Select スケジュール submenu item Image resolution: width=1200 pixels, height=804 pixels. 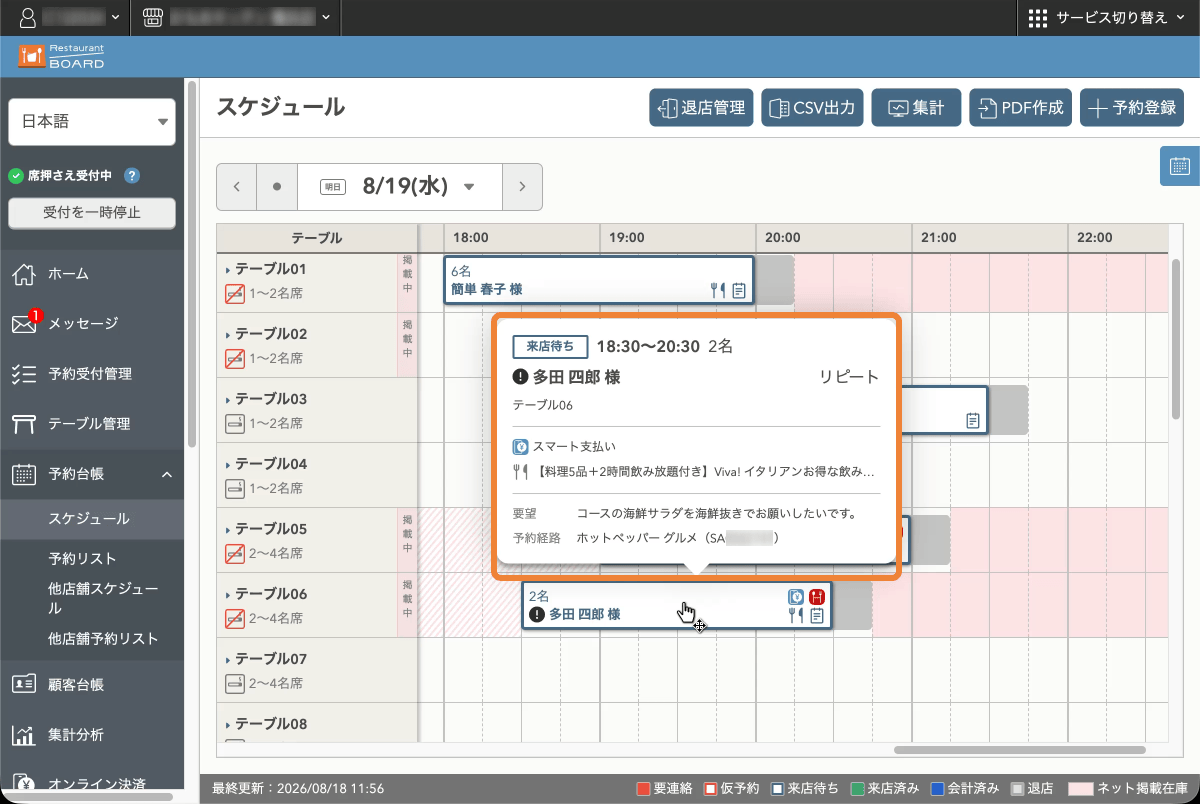pyautogui.click(x=92, y=519)
